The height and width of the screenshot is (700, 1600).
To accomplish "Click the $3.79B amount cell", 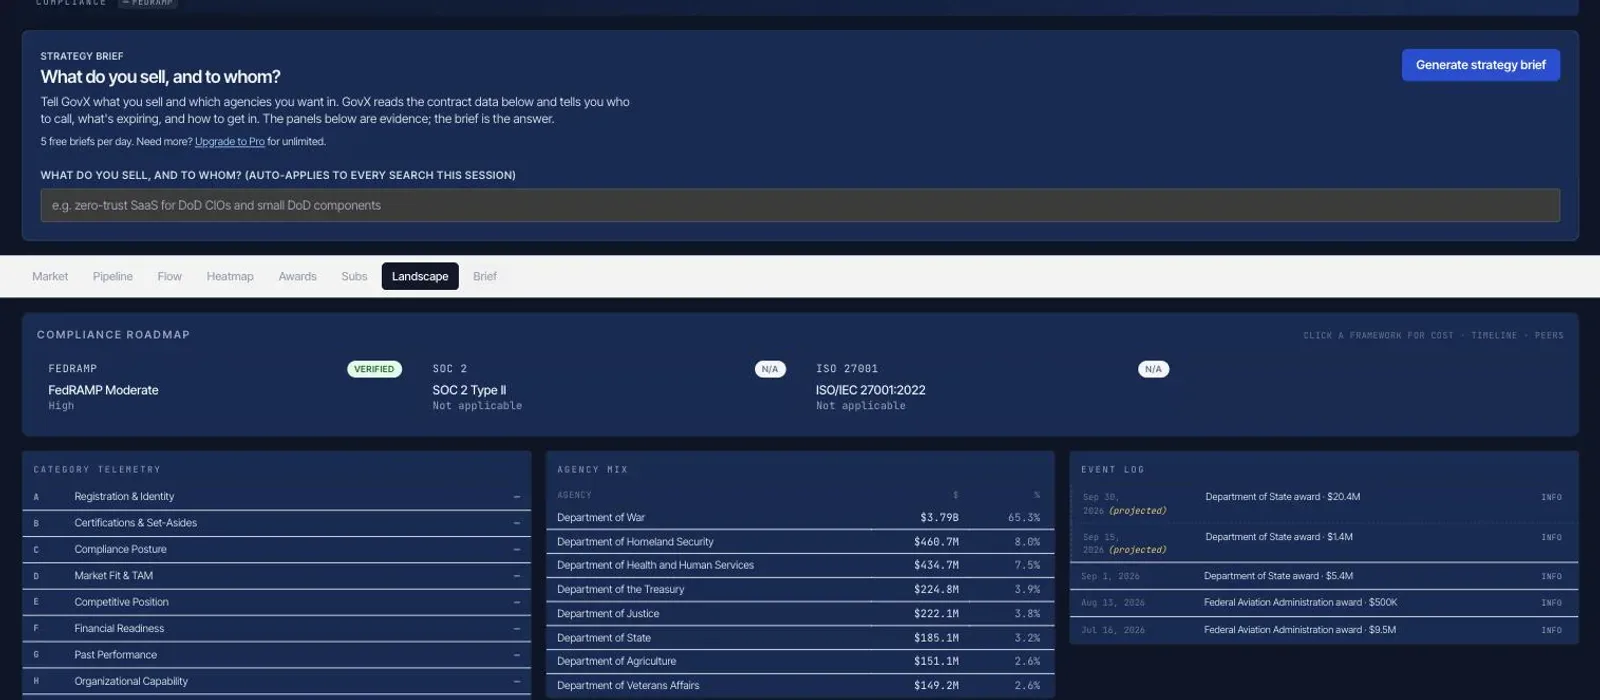I will 939,518.
